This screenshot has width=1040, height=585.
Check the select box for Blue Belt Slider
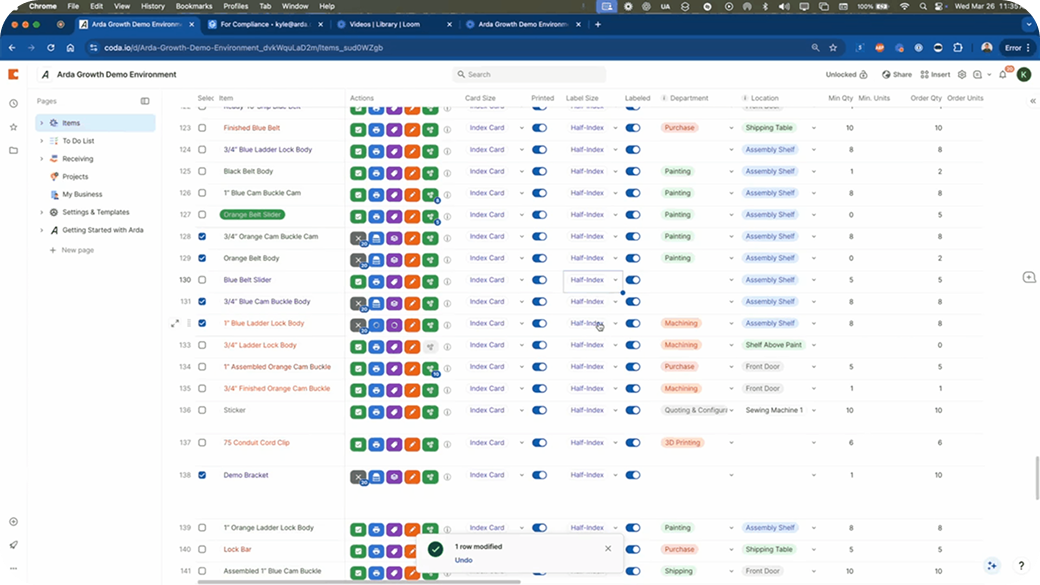(x=202, y=280)
